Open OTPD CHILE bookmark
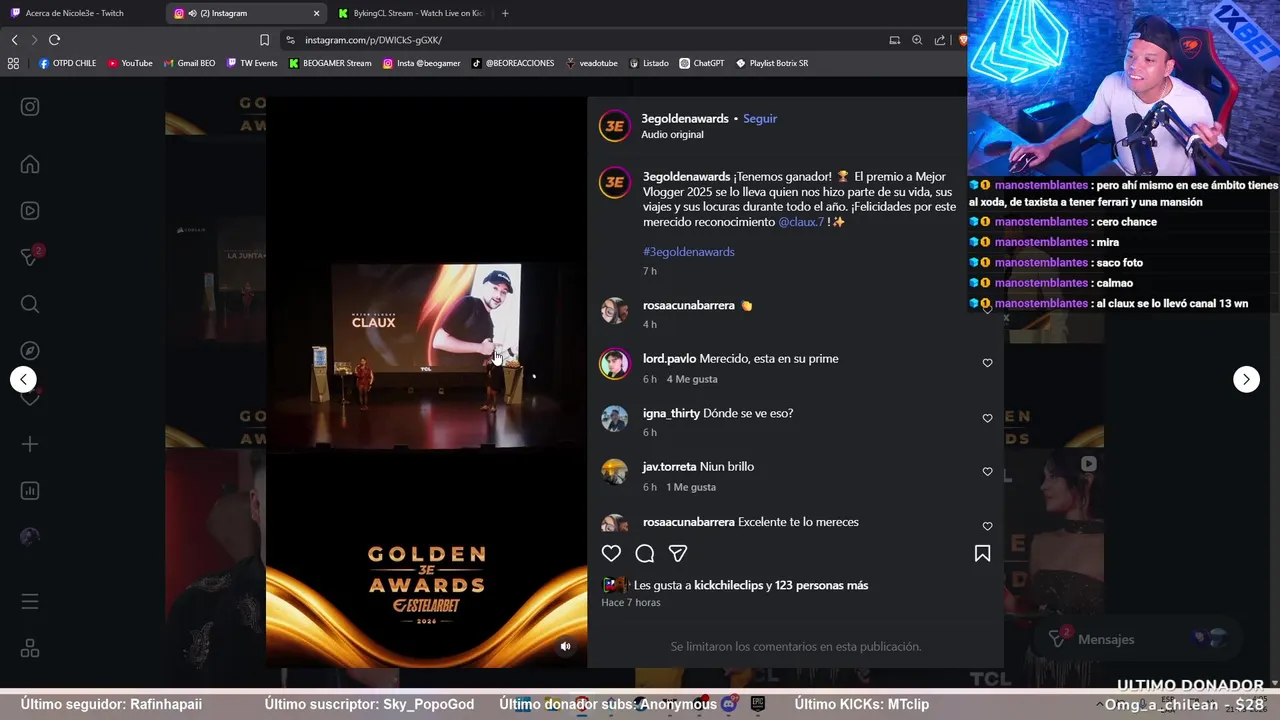This screenshot has height=720, width=1280. pyautogui.click(x=67, y=63)
